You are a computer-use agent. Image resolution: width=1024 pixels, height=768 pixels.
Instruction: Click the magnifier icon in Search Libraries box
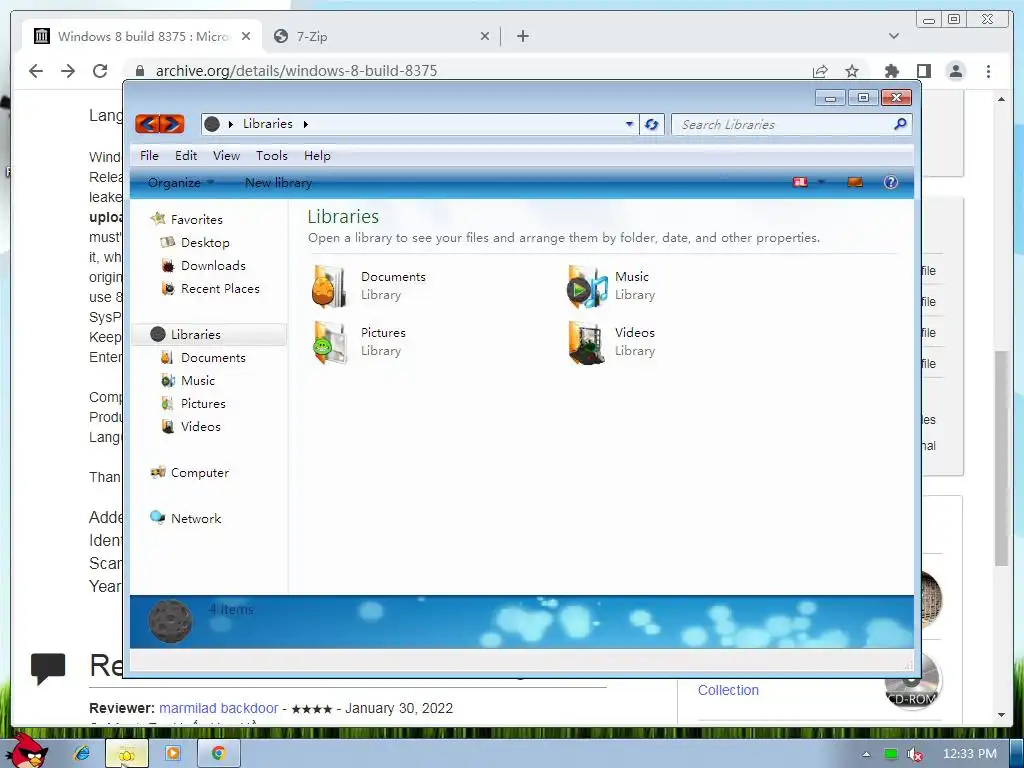[x=901, y=123]
